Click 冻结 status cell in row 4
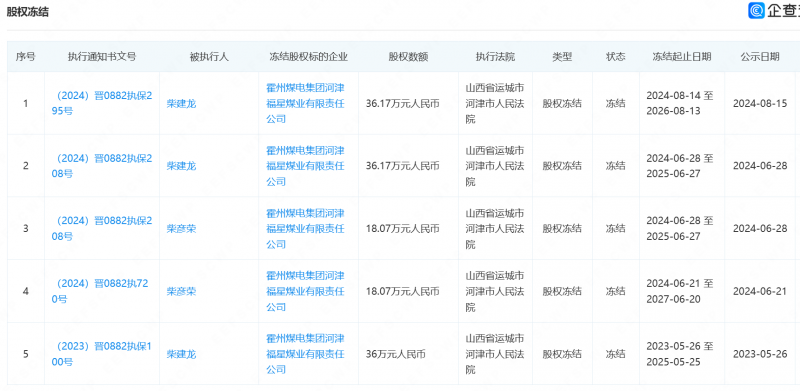 coord(616,291)
